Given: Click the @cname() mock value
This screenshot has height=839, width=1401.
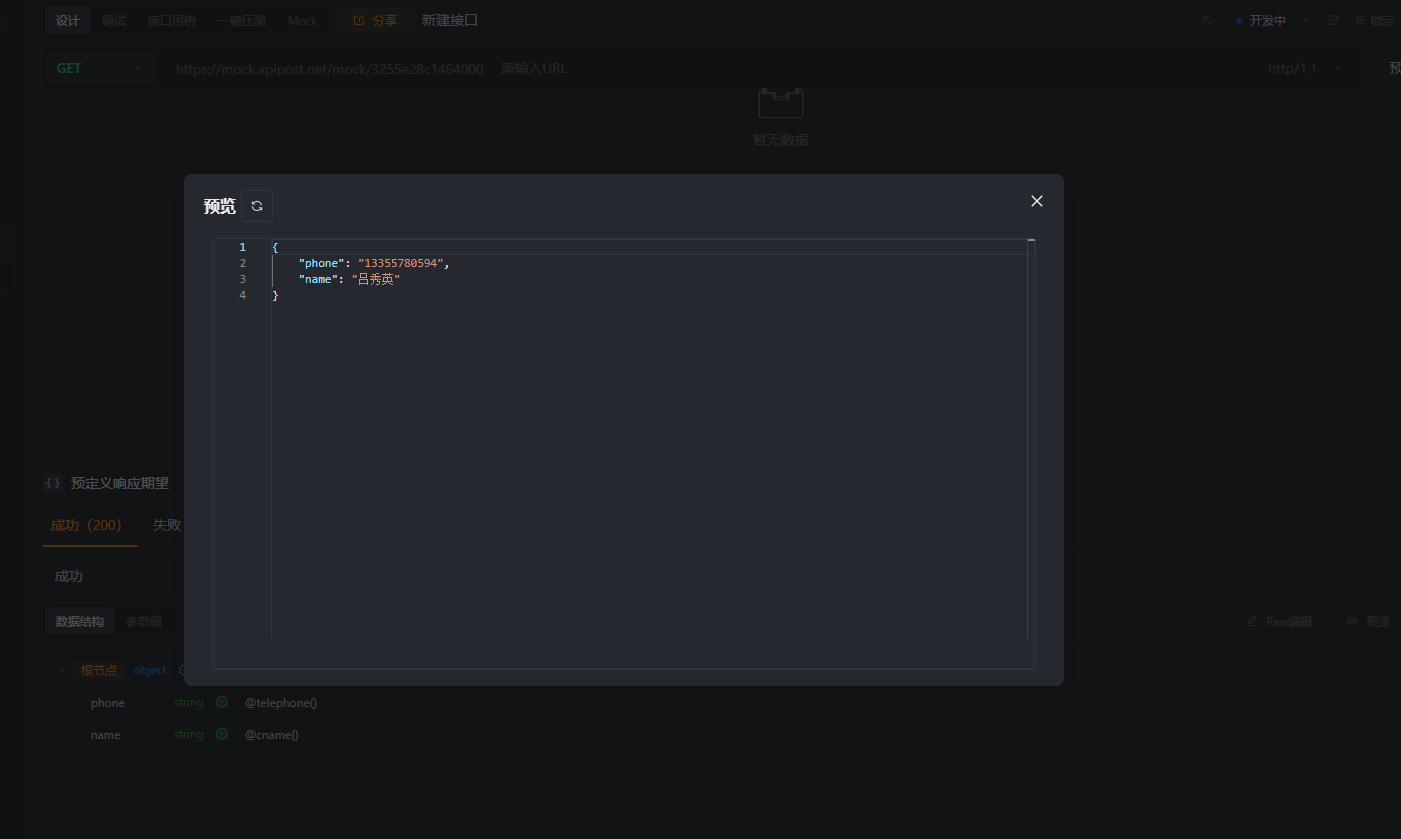Looking at the screenshot, I should coord(272,735).
